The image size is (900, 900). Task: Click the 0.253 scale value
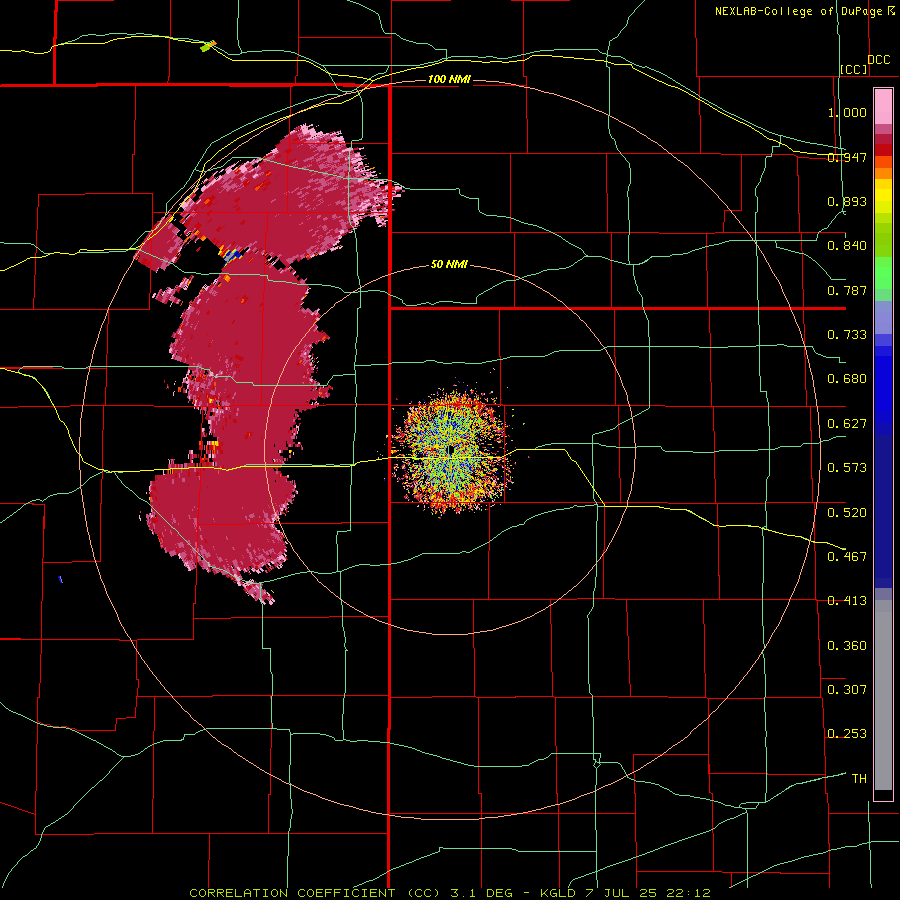(x=847, y=734)
